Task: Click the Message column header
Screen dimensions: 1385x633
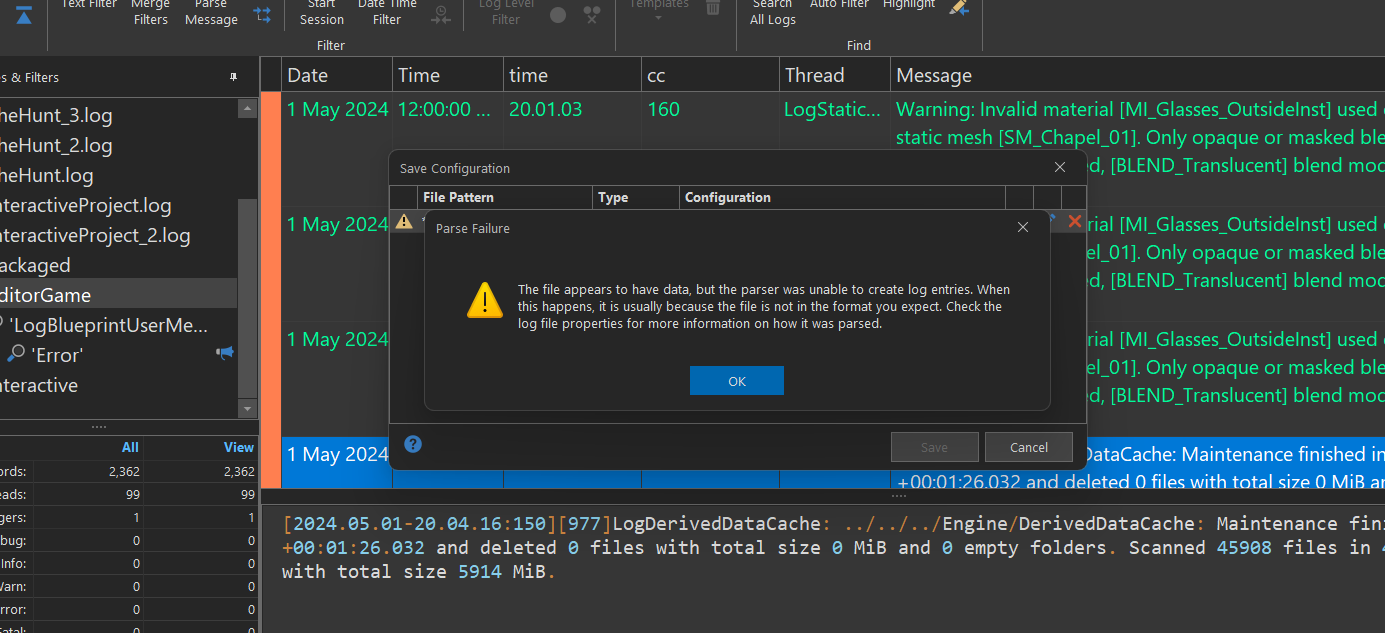Action: (x=934, y=75)
